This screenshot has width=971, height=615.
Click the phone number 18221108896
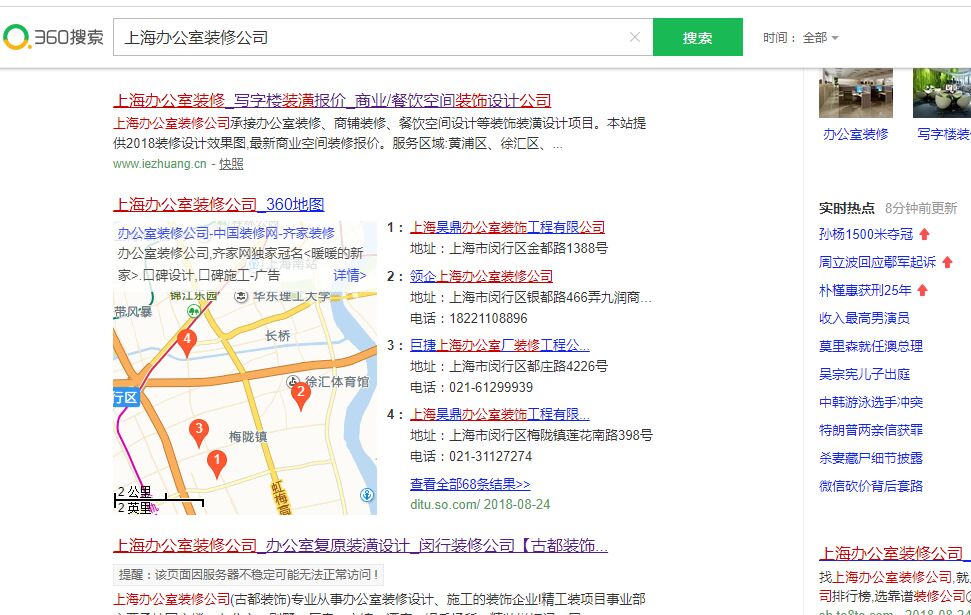(x=488, y=318)
